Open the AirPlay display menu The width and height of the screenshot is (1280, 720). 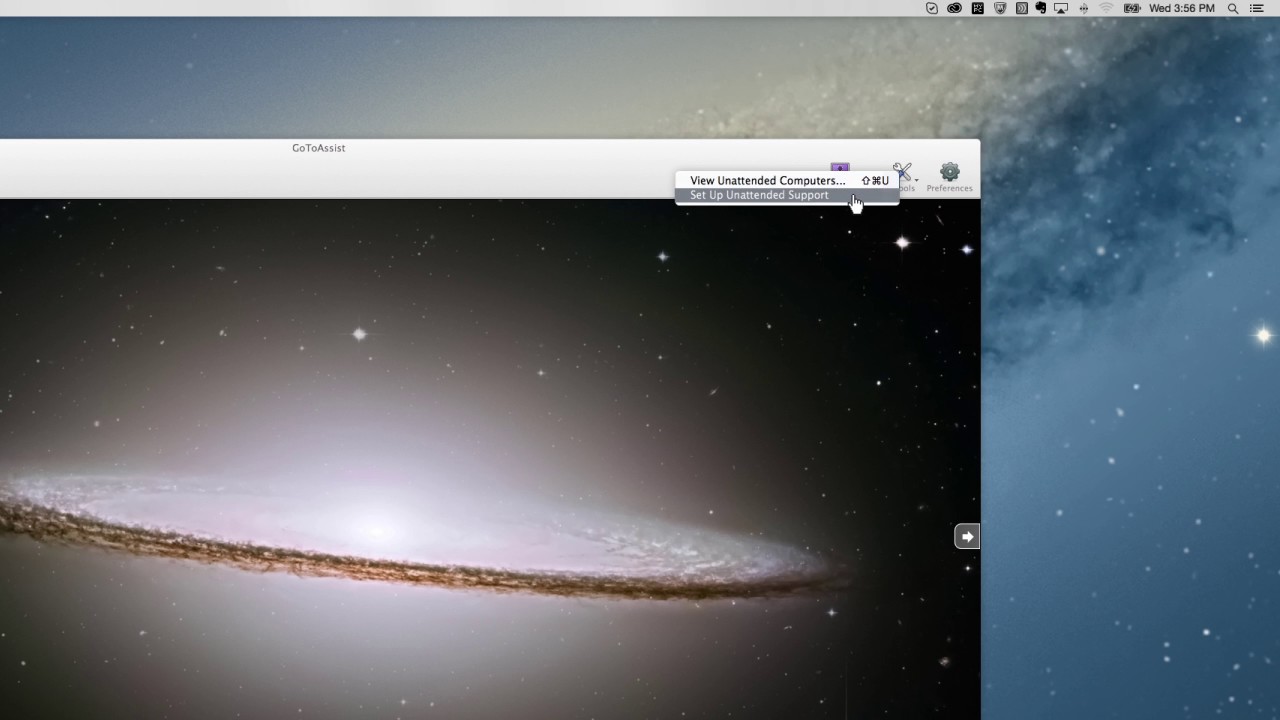click(1061, 8)
